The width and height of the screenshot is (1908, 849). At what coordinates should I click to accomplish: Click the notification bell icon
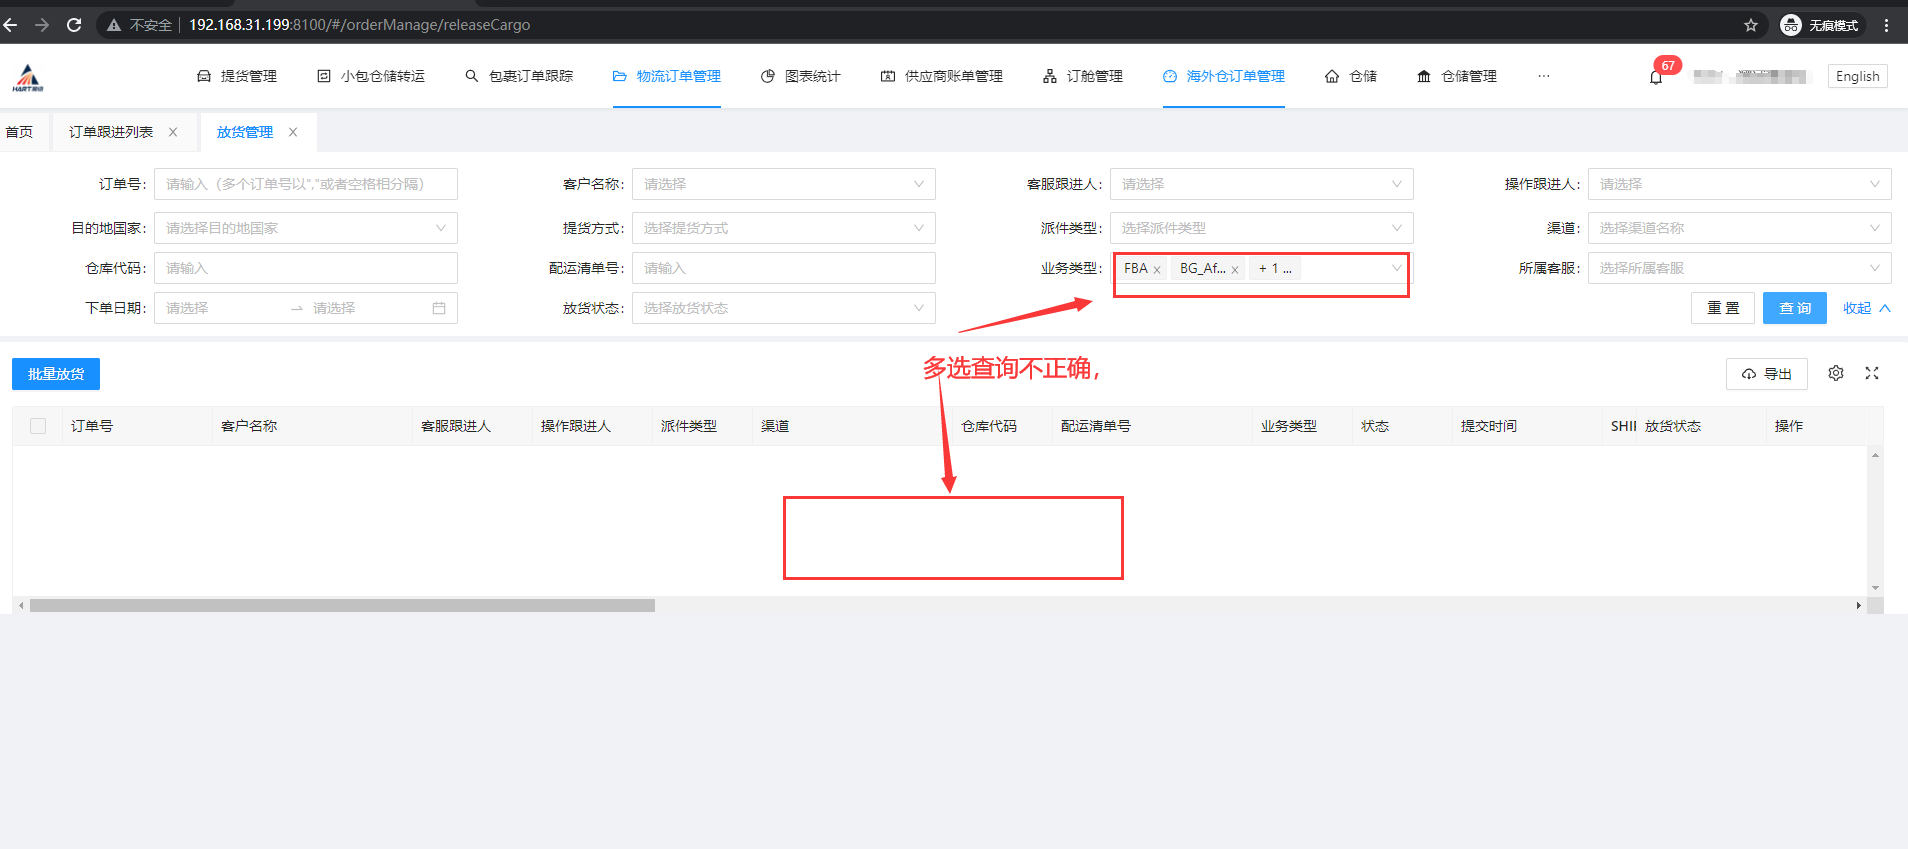[x=1656, y=77]
